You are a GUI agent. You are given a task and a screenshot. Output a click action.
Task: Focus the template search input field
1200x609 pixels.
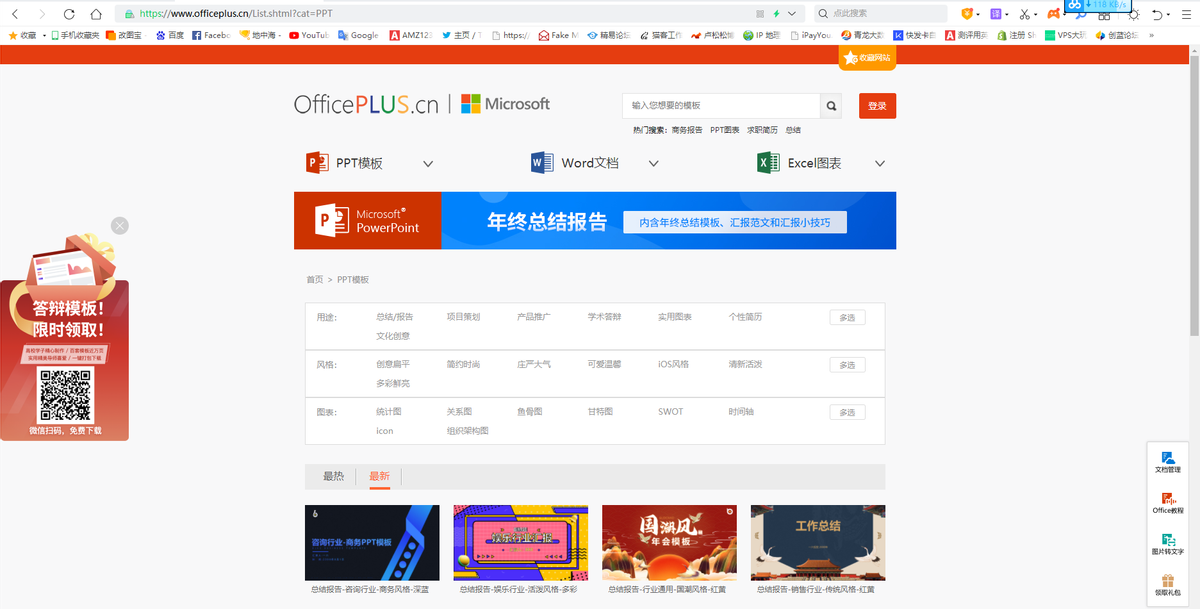coord(721,105)
